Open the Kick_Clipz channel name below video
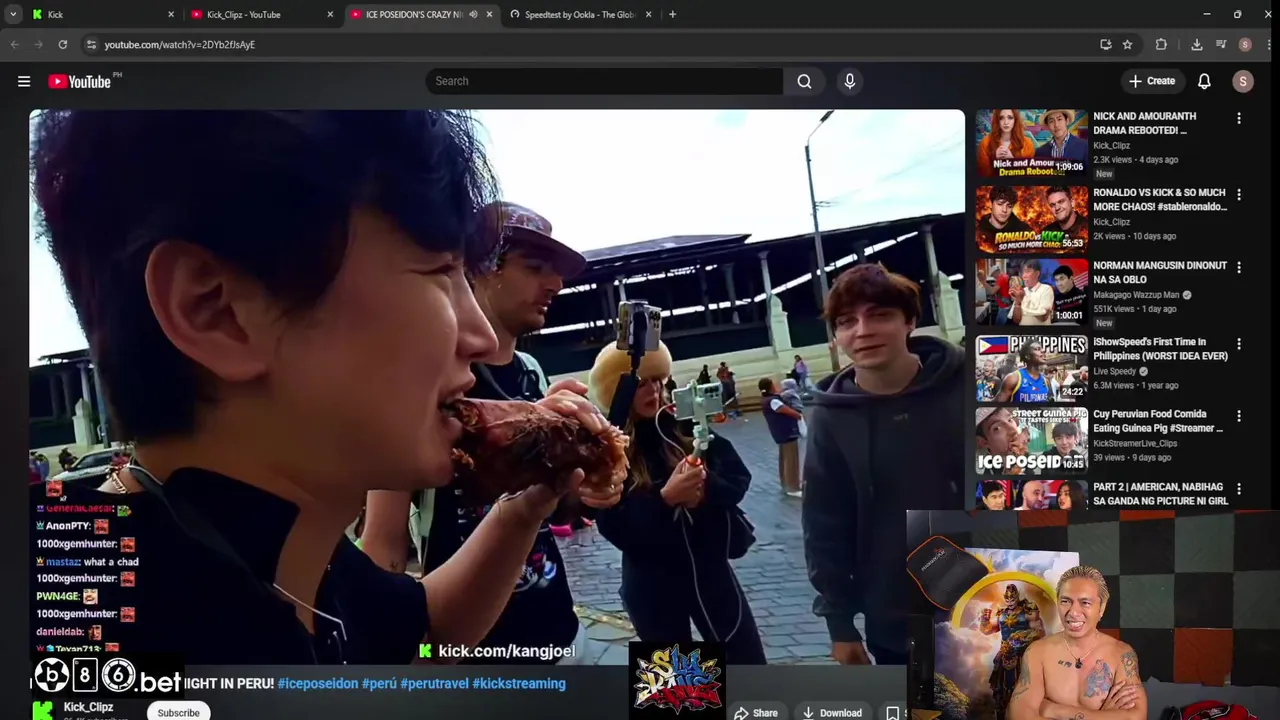The width and height of the screenshot is (1280, 720). pos(88,707)
